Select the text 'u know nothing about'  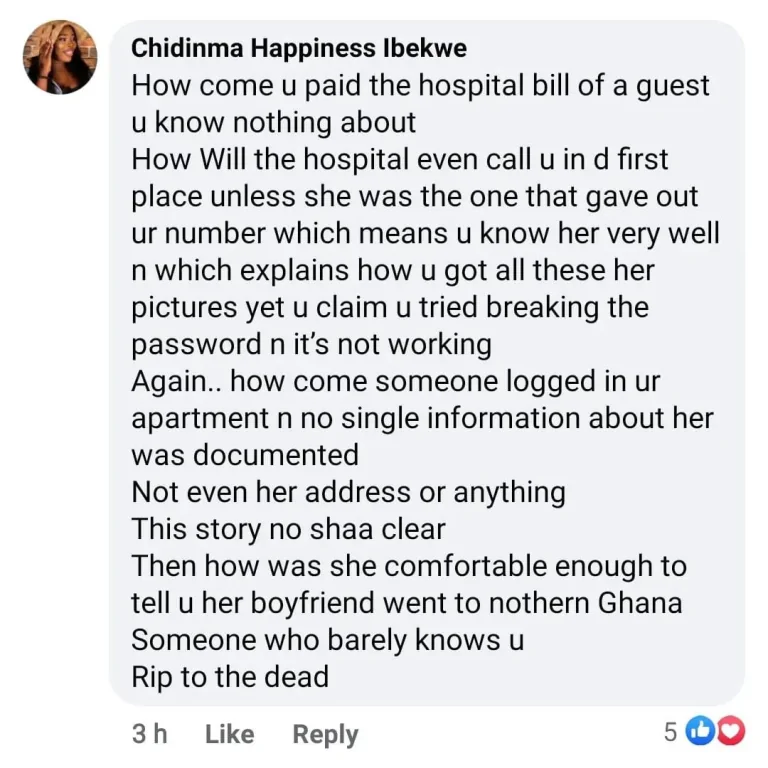tap(273, 123)
